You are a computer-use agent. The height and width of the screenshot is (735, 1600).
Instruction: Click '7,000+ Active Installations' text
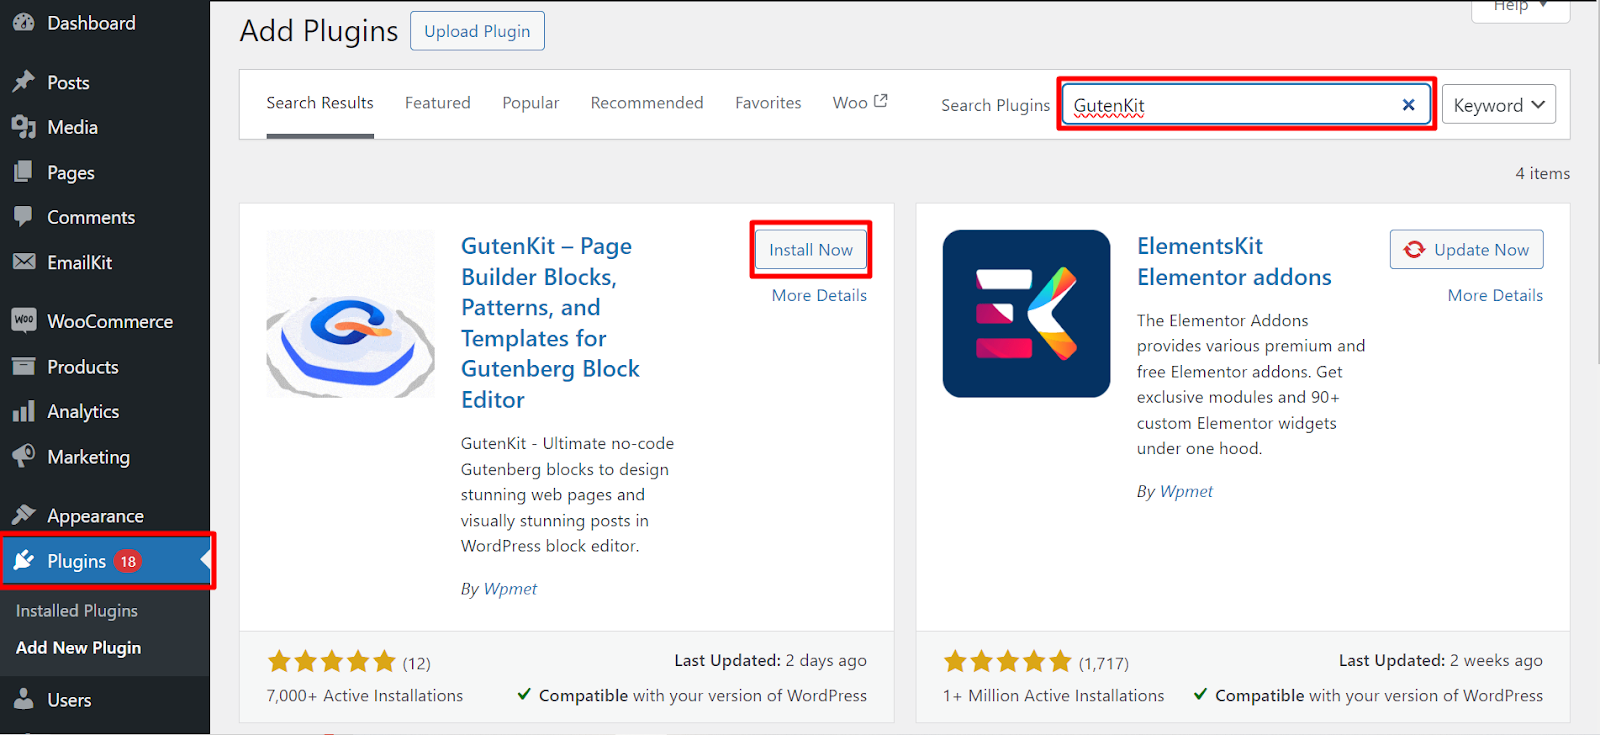click(365, 695)
